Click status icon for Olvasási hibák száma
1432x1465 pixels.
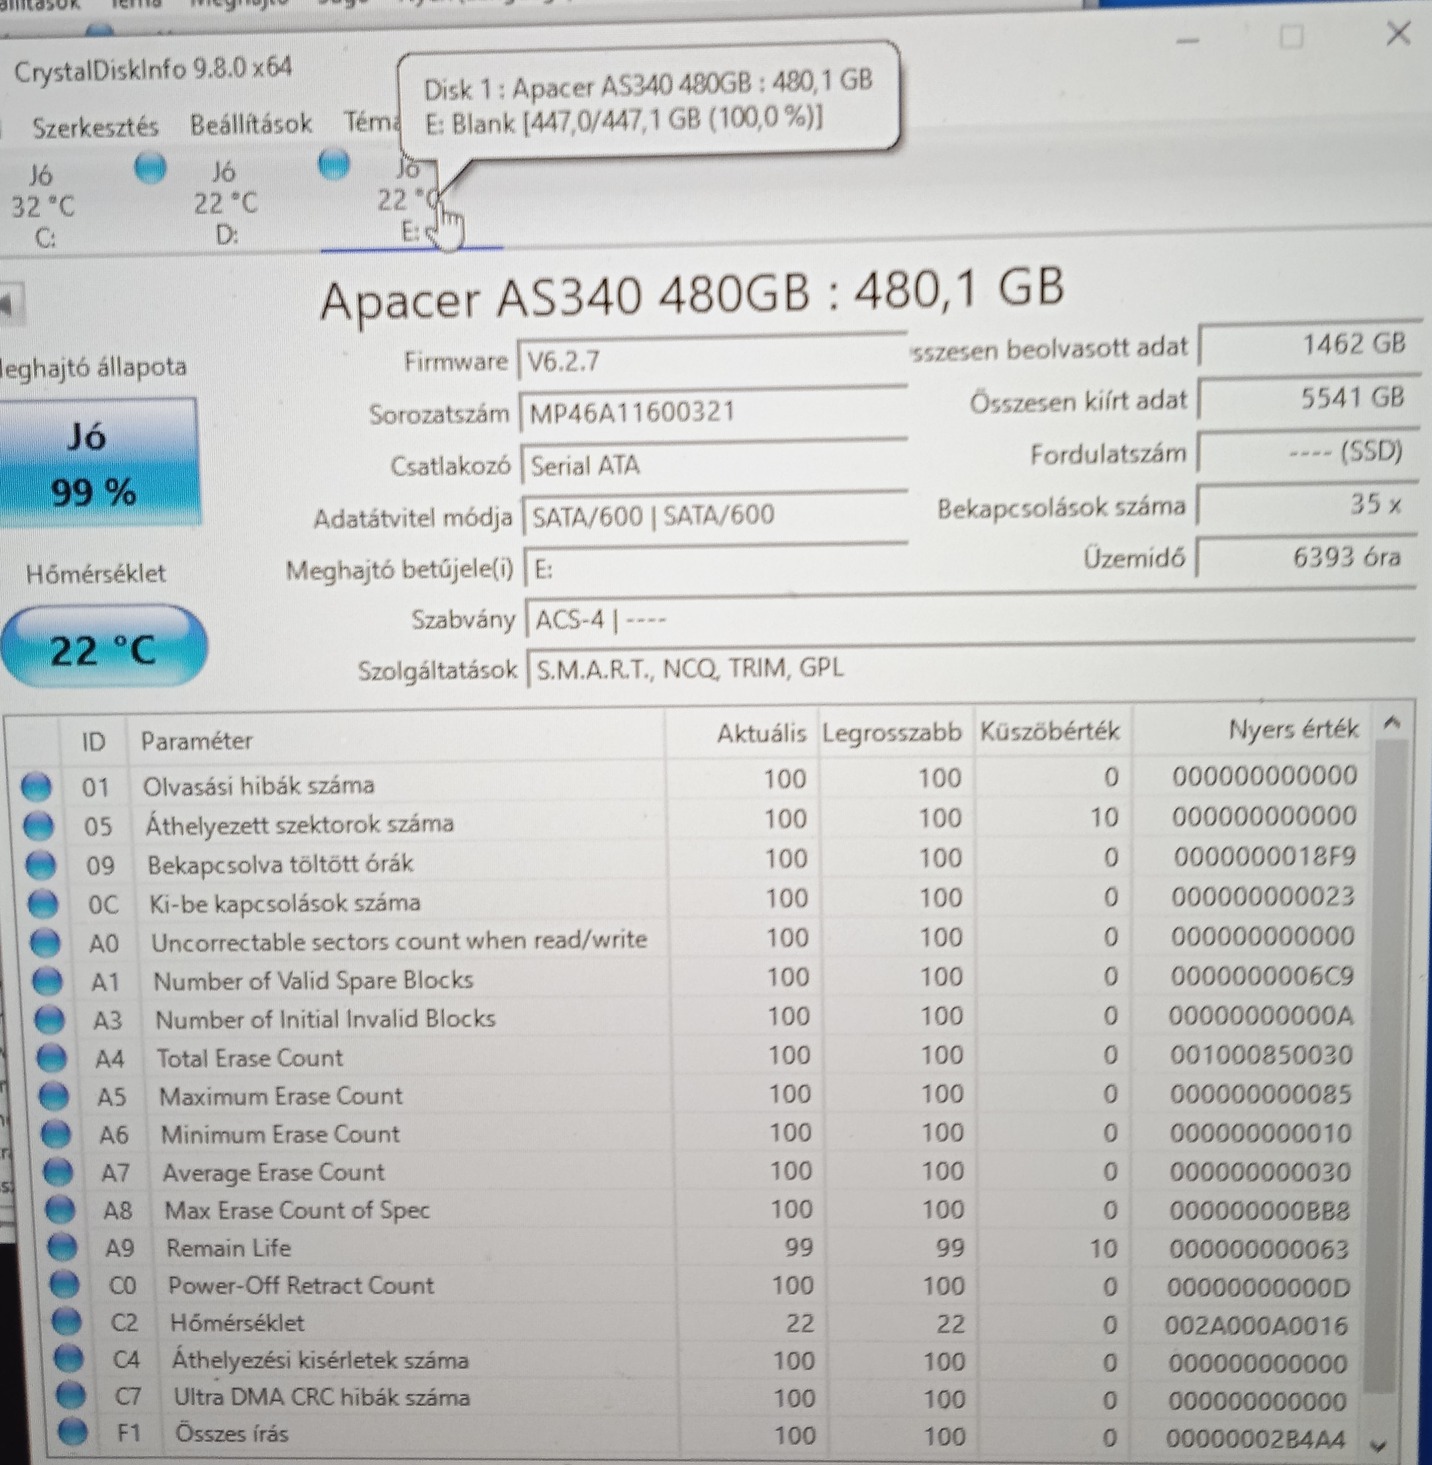click(x=36, y=787)
